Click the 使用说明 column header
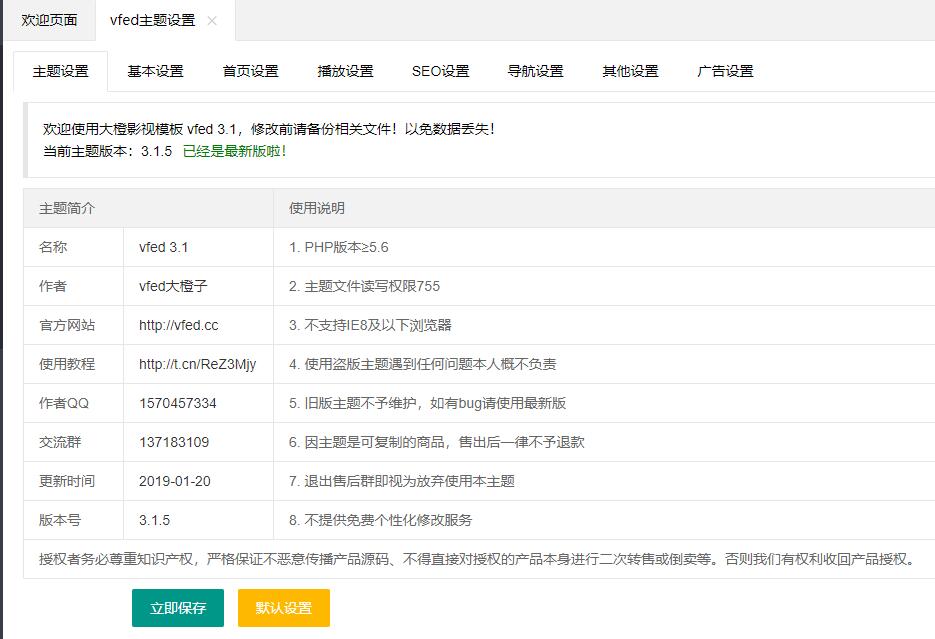This screenshot has width=935, height=639. pyautogui.click(x=317, y=208)
